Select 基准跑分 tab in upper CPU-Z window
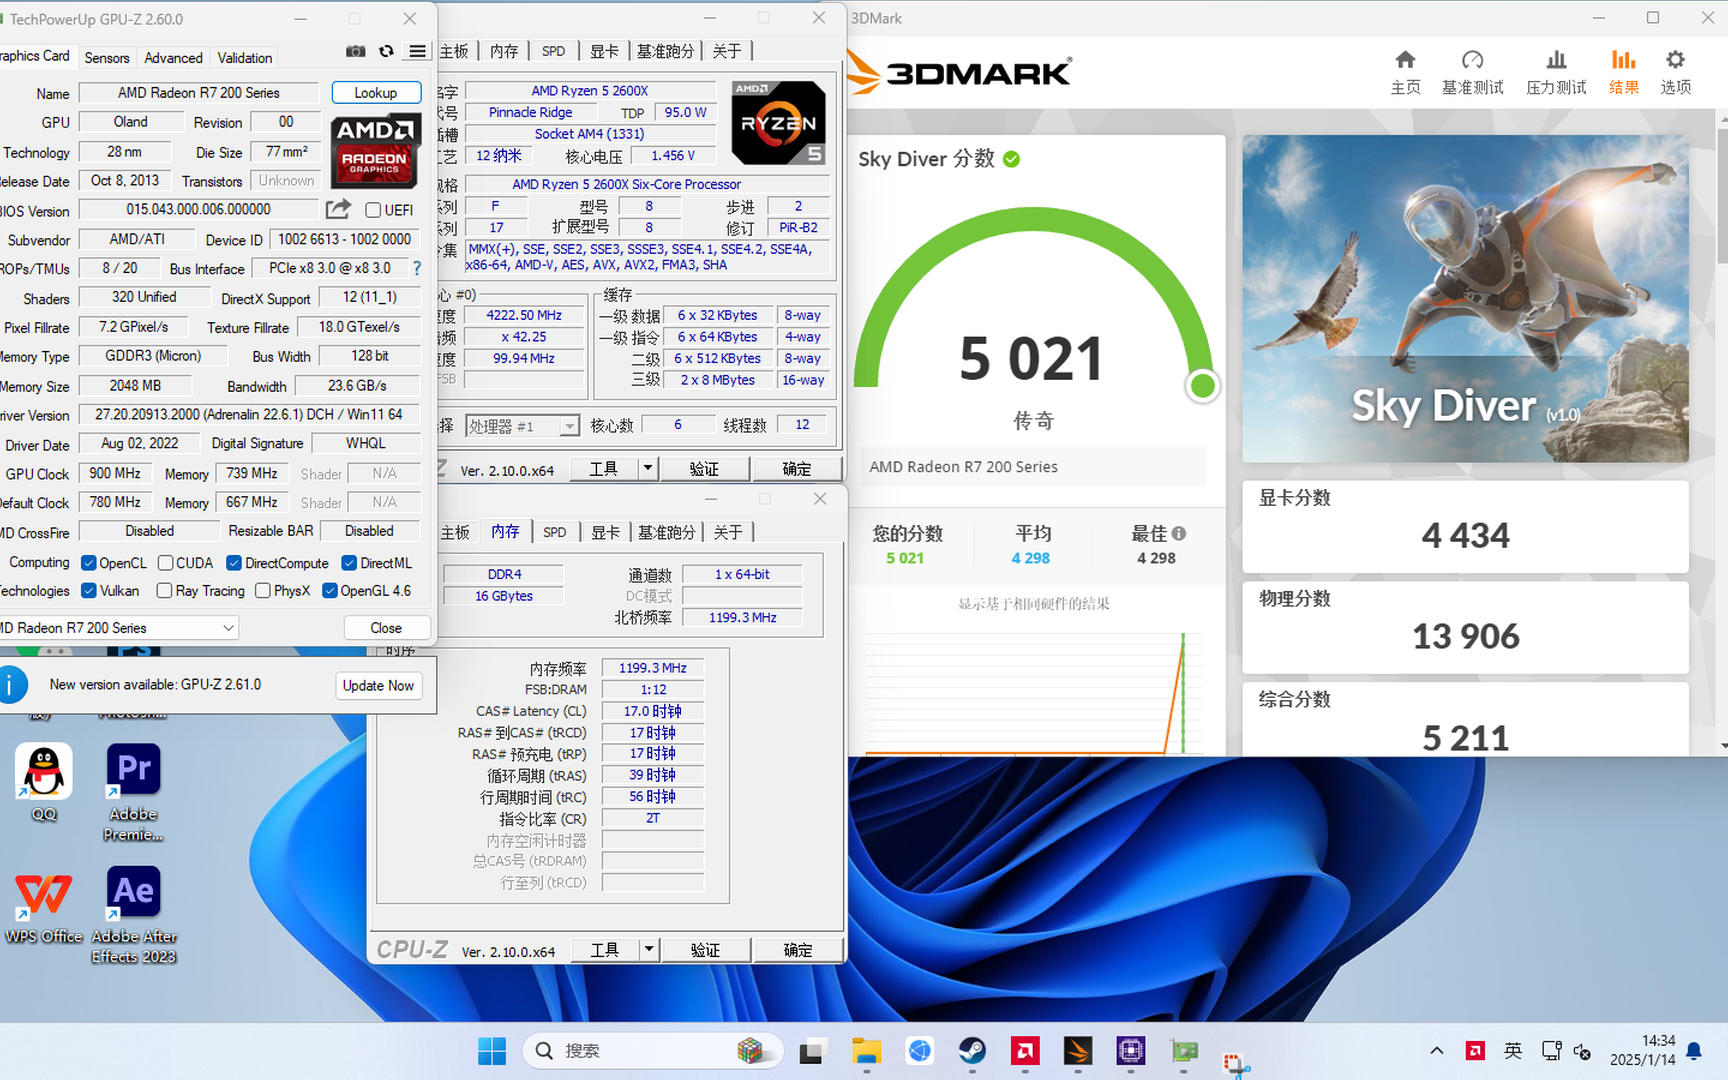1728x1080 pixels. [666, 51]
